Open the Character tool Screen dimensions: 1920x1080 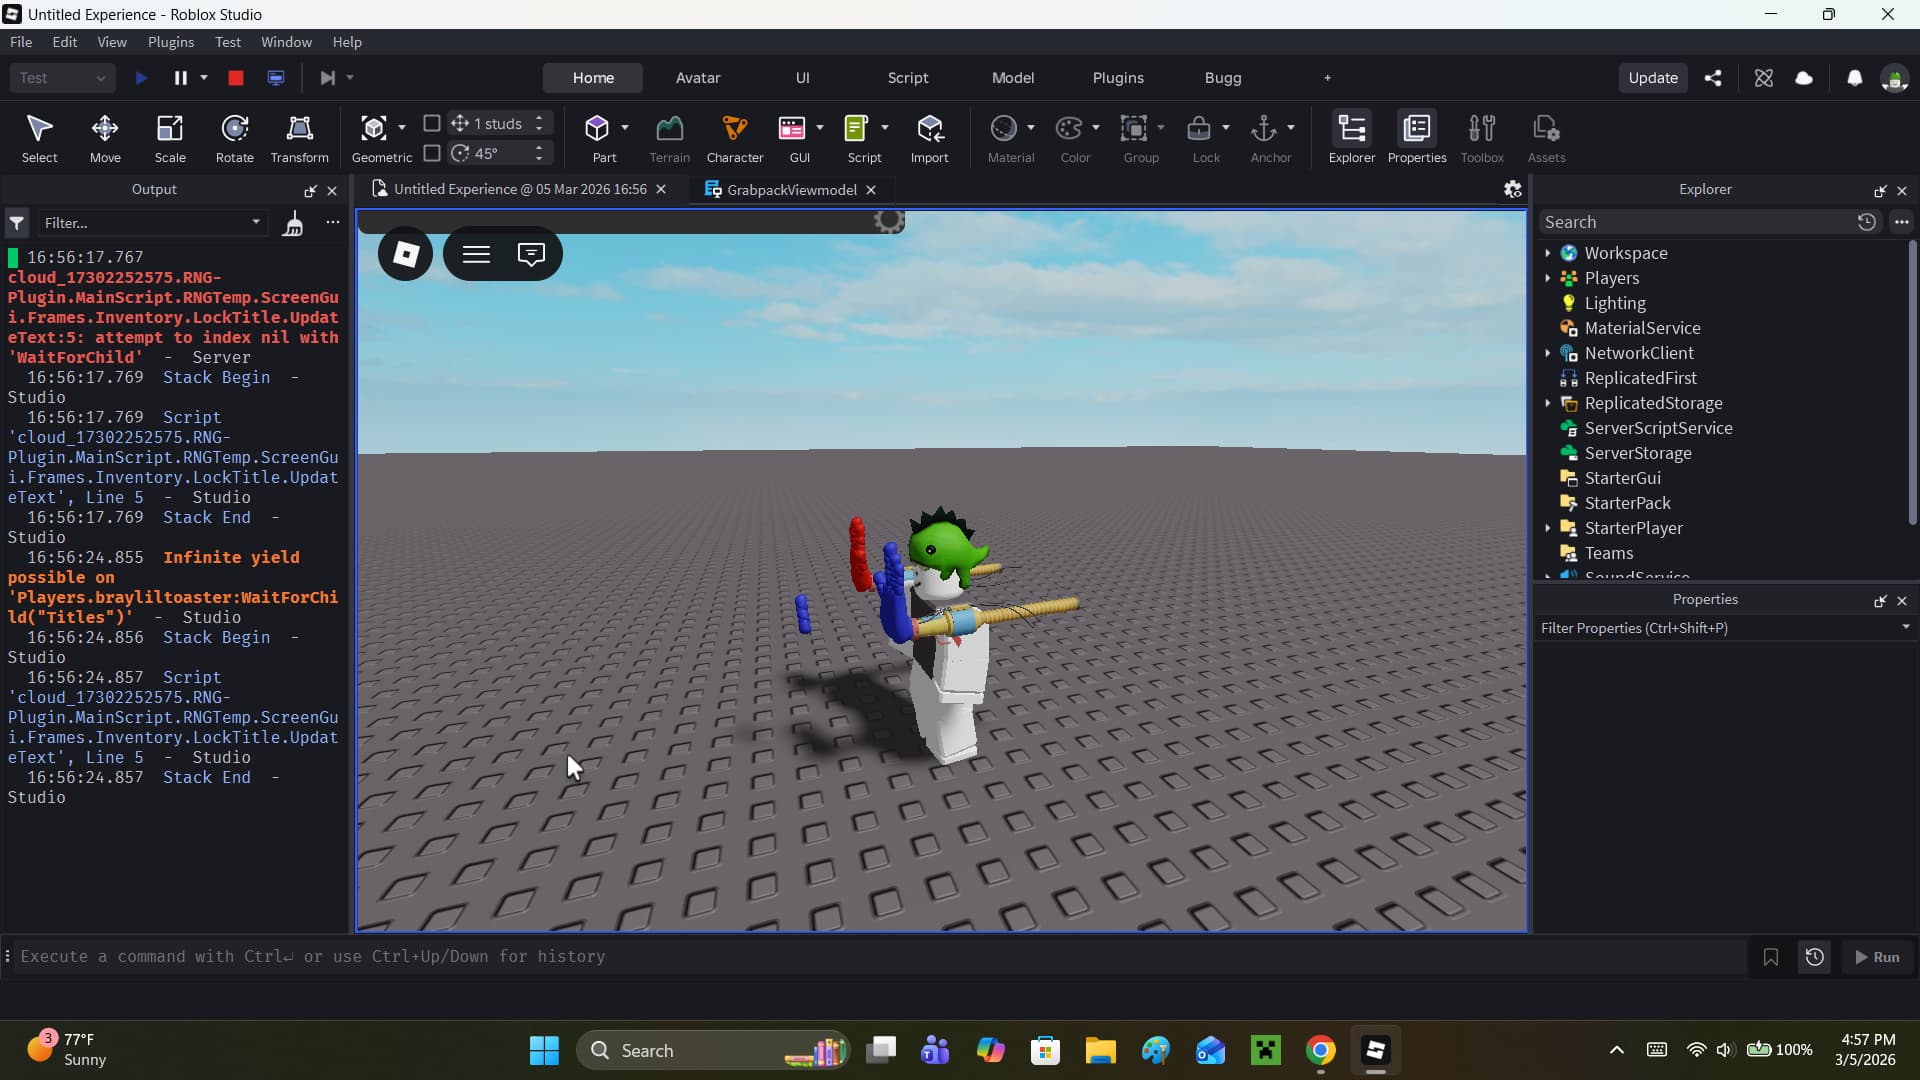735,137
